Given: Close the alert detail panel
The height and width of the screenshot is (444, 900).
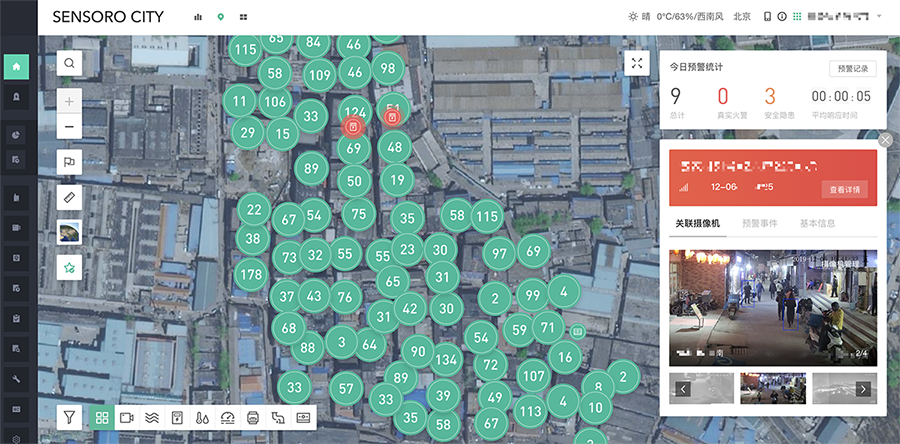Looking at the screenshot, I should [x=886, y=139].
